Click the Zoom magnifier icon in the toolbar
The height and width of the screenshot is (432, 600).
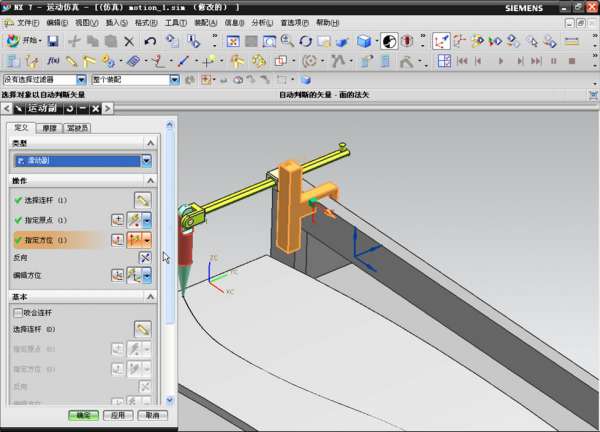tap(287, 41)
